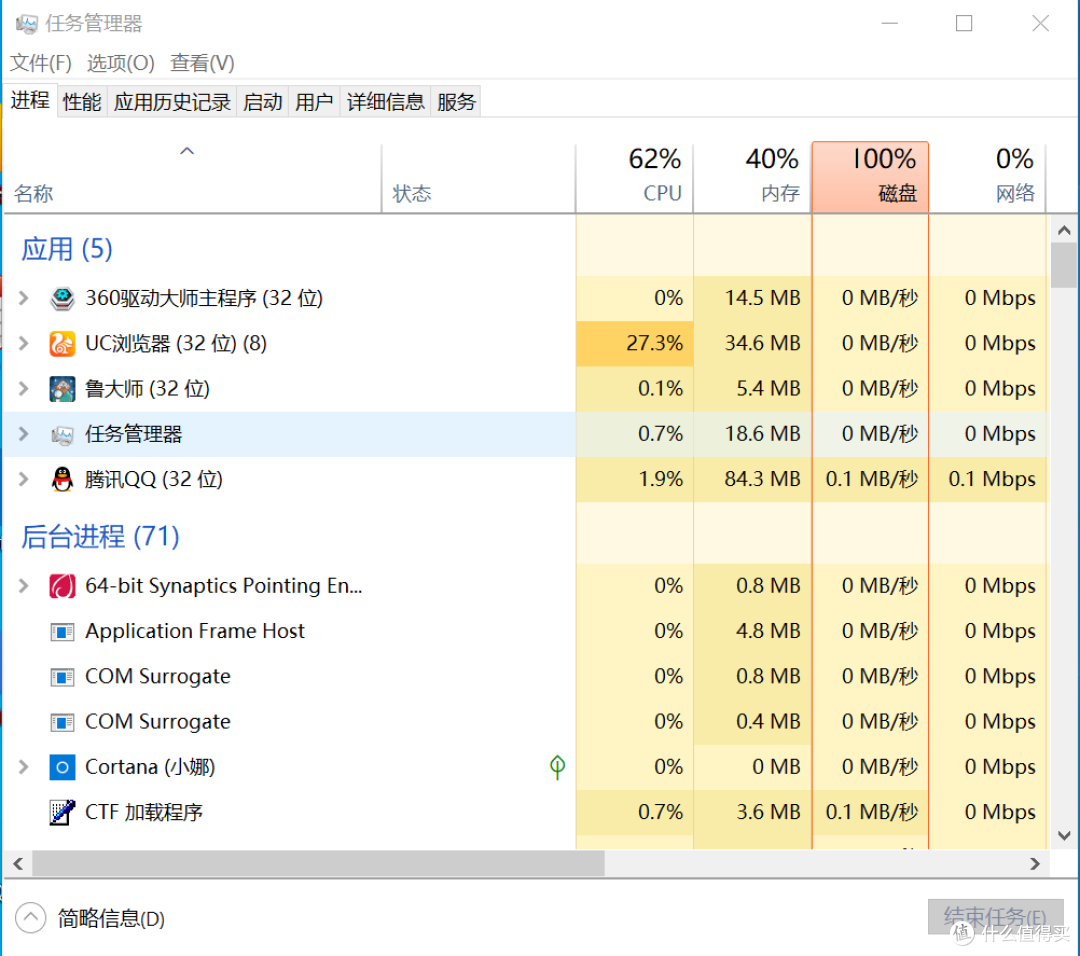Viewport: 1080px width, 956px height.
Task: Expand the 任务管理器 row
Action: (x=23, y=434)
